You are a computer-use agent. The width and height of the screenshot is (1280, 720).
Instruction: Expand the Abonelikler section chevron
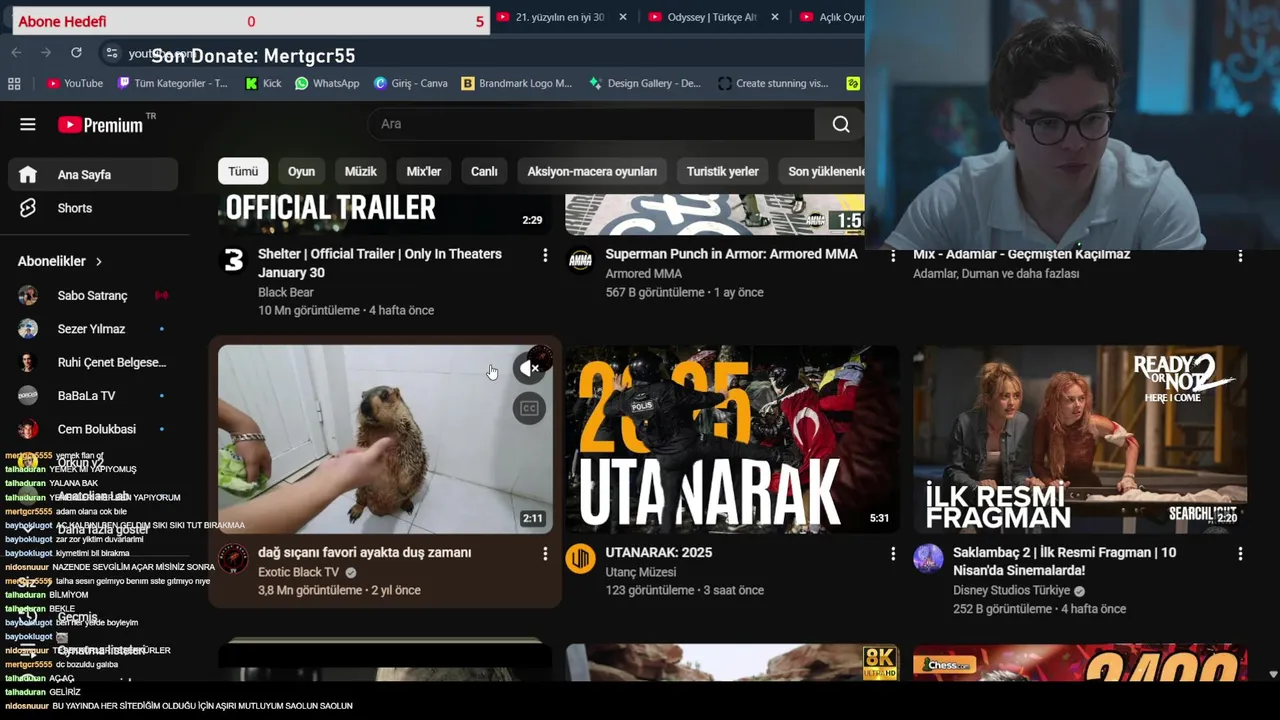[x=98, y=261]
